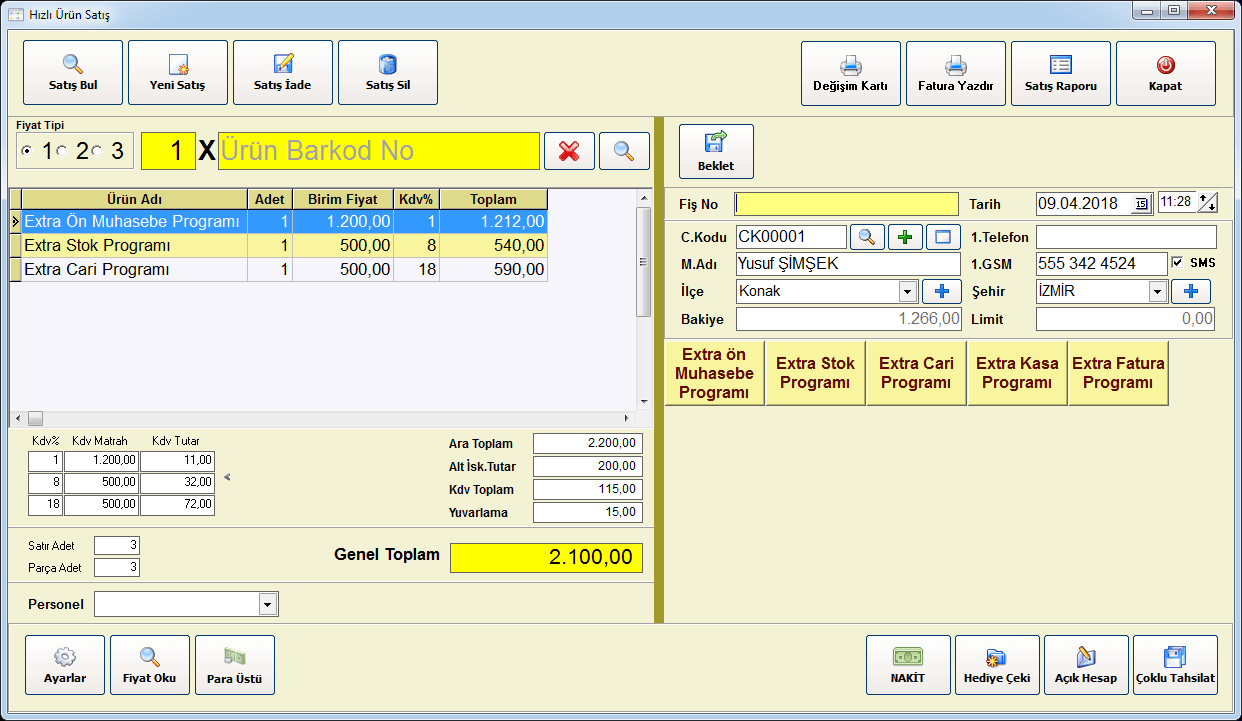The width and height of the screenshot is (1242, 721).
Task: Click the Fiyat Oku price check button
Action: [x=150, y=665]
